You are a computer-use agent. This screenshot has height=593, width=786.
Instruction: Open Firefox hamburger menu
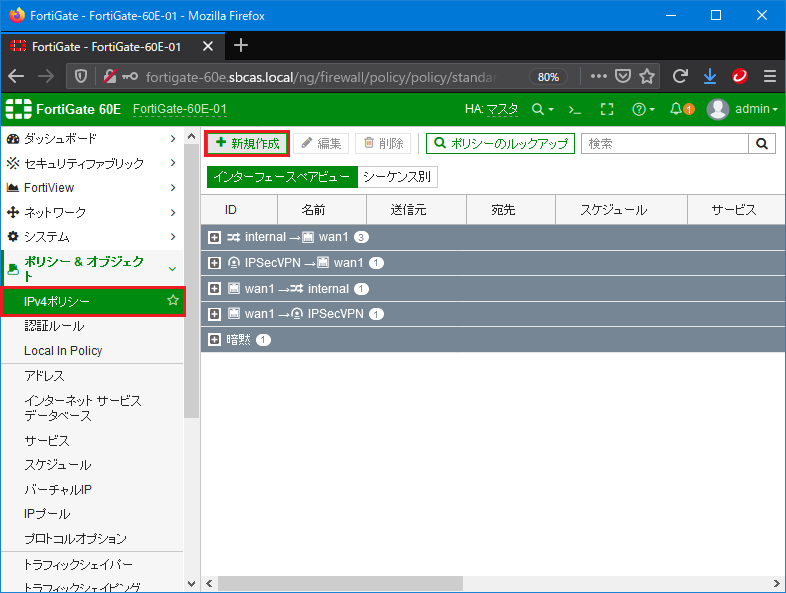pyautogui.click(x=770, y=76)
